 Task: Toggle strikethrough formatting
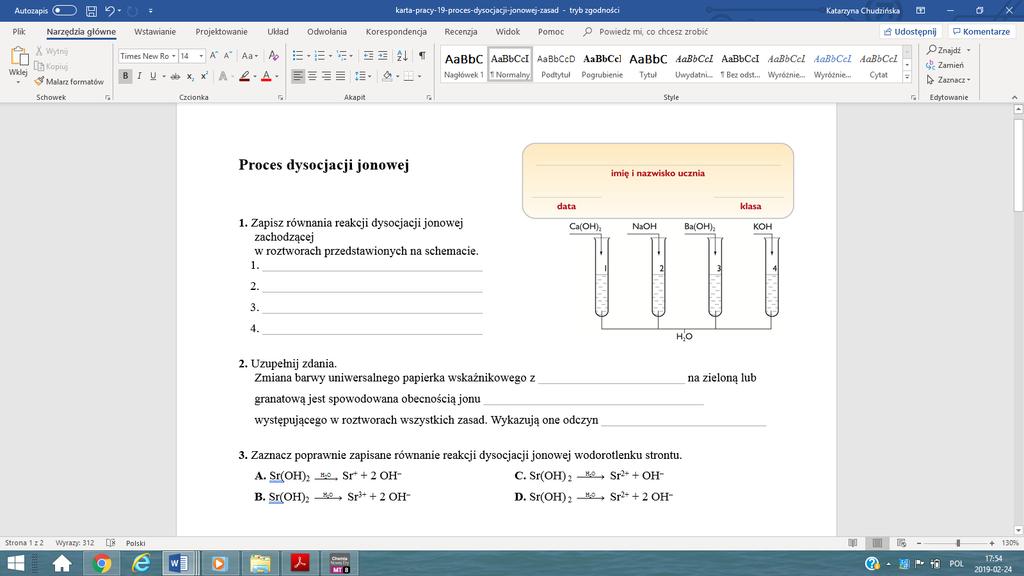175,76
